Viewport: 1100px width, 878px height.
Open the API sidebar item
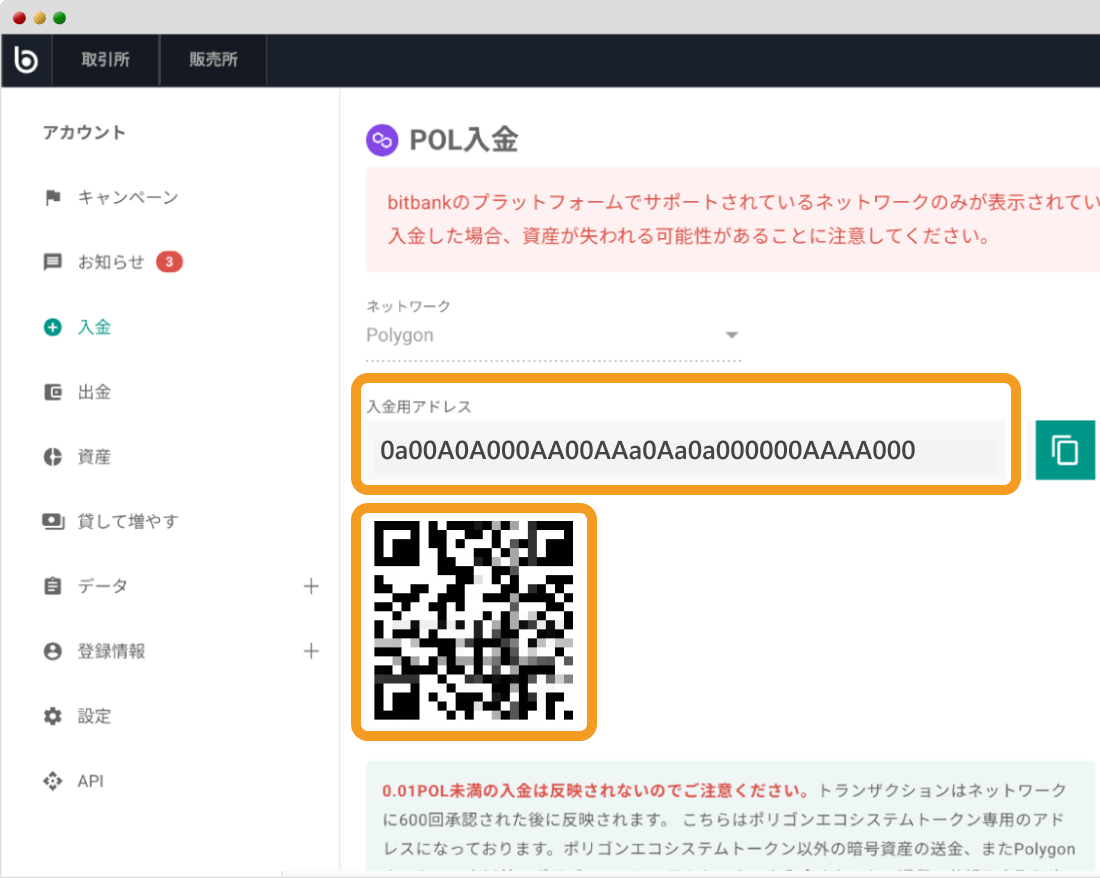[90, 781]
